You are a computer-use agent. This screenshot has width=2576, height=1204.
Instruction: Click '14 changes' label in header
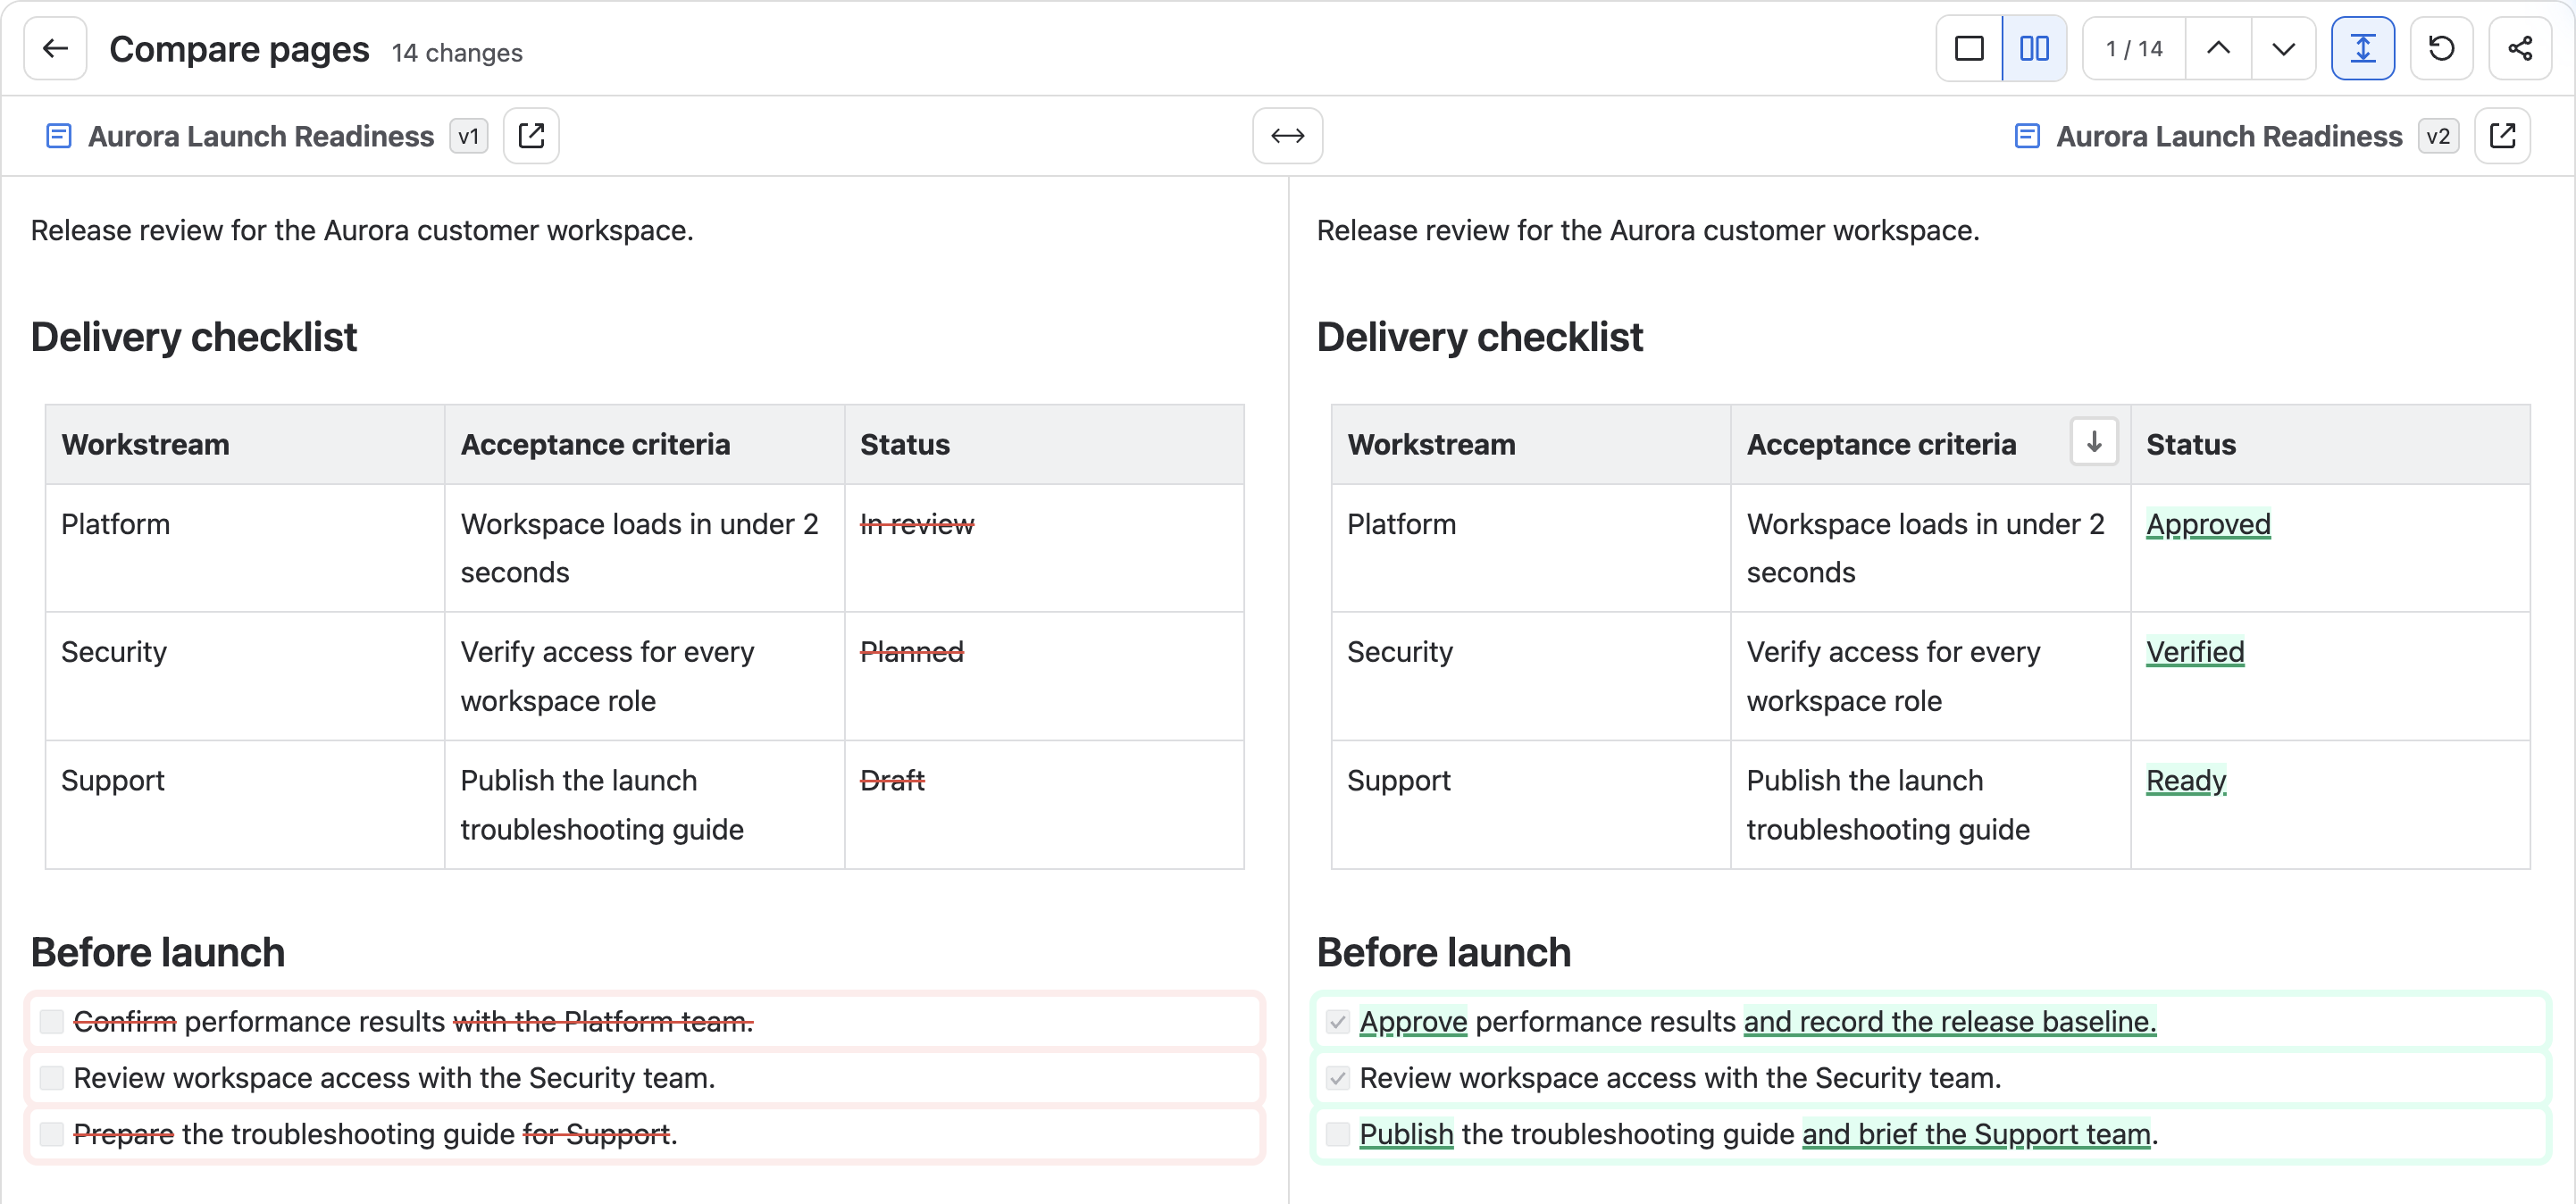(457, 52)
